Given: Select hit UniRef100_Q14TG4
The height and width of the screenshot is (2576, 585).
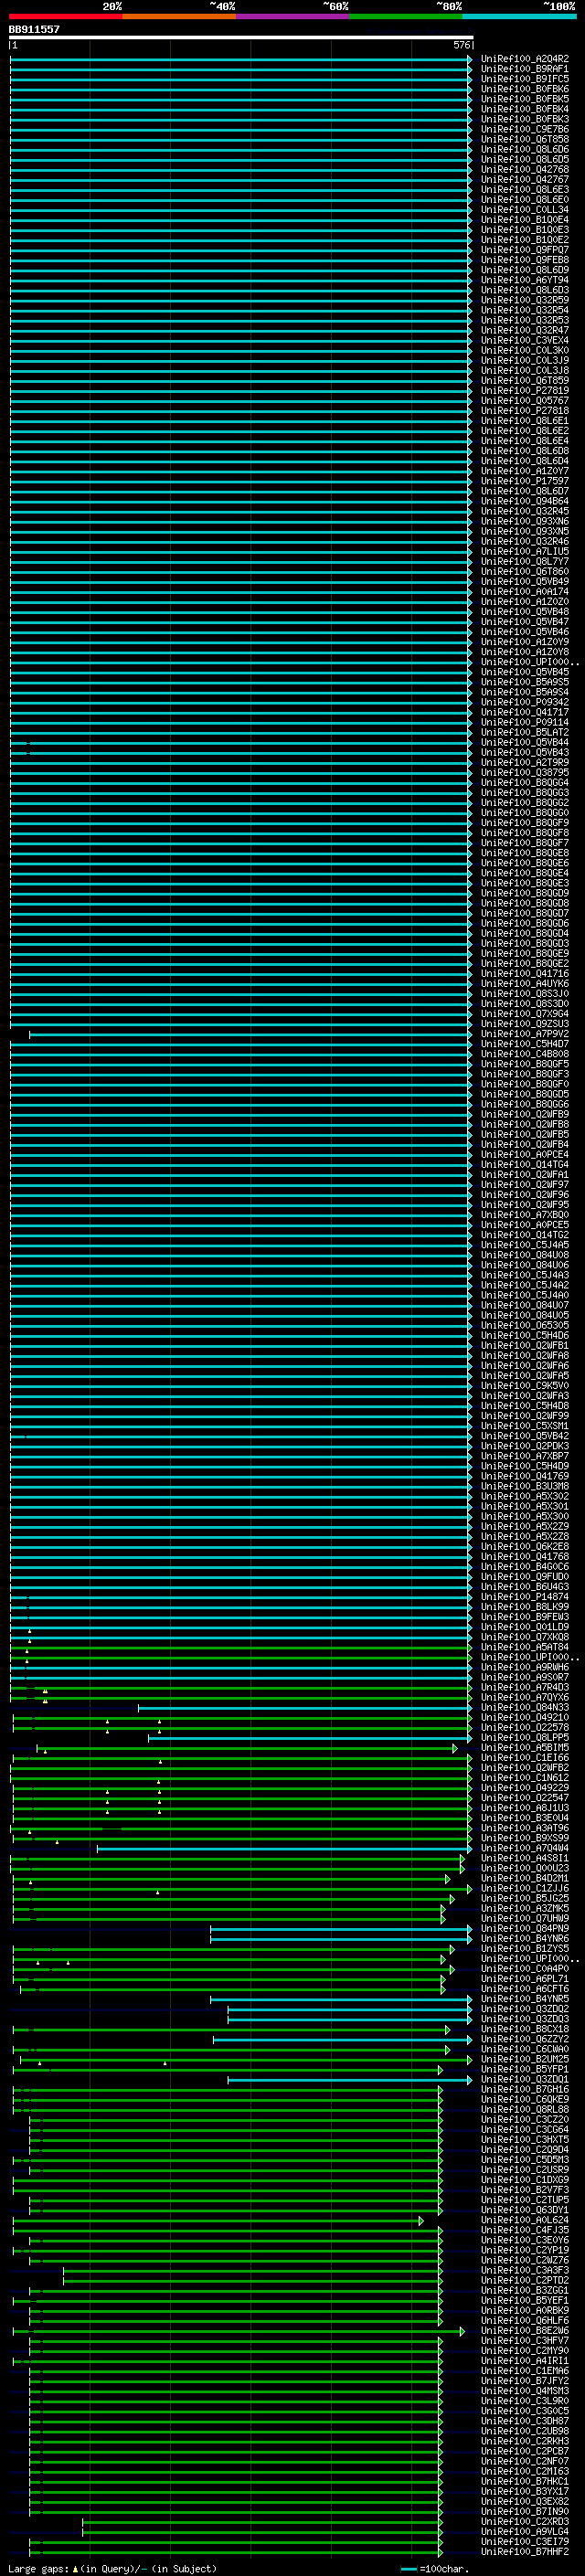Looking at the screenshot, I should [525, 1165].
